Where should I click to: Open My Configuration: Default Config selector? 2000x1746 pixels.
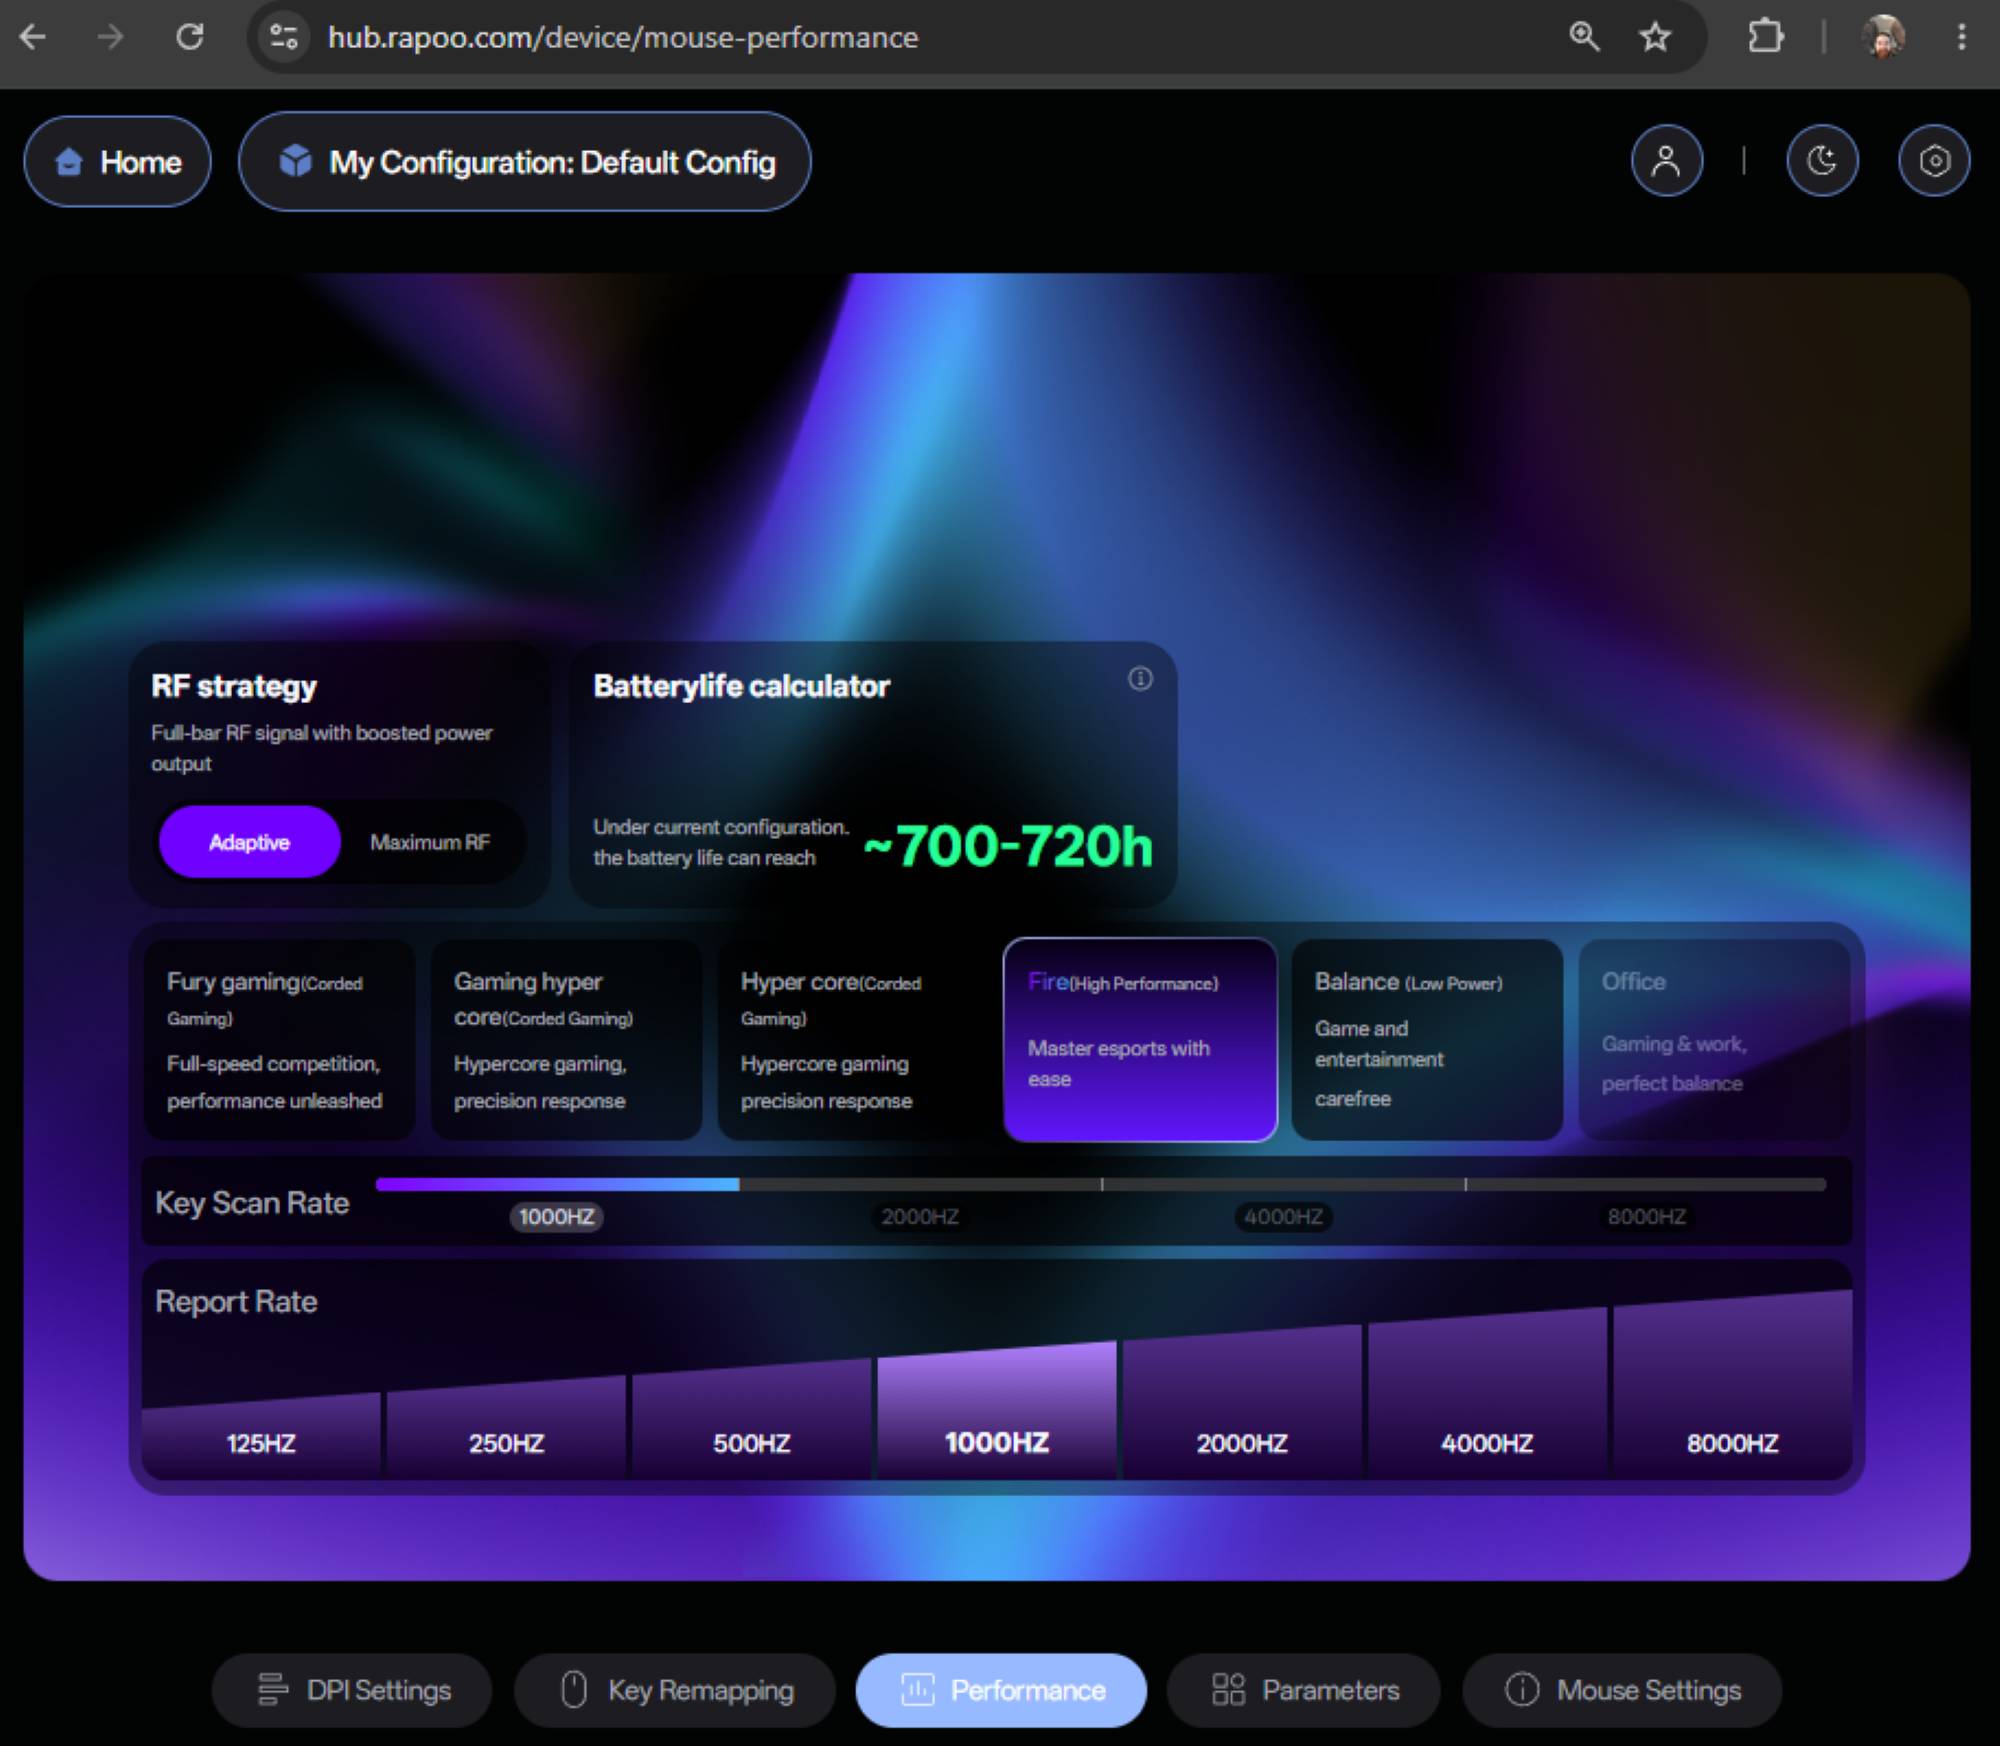tap(525, 161)
